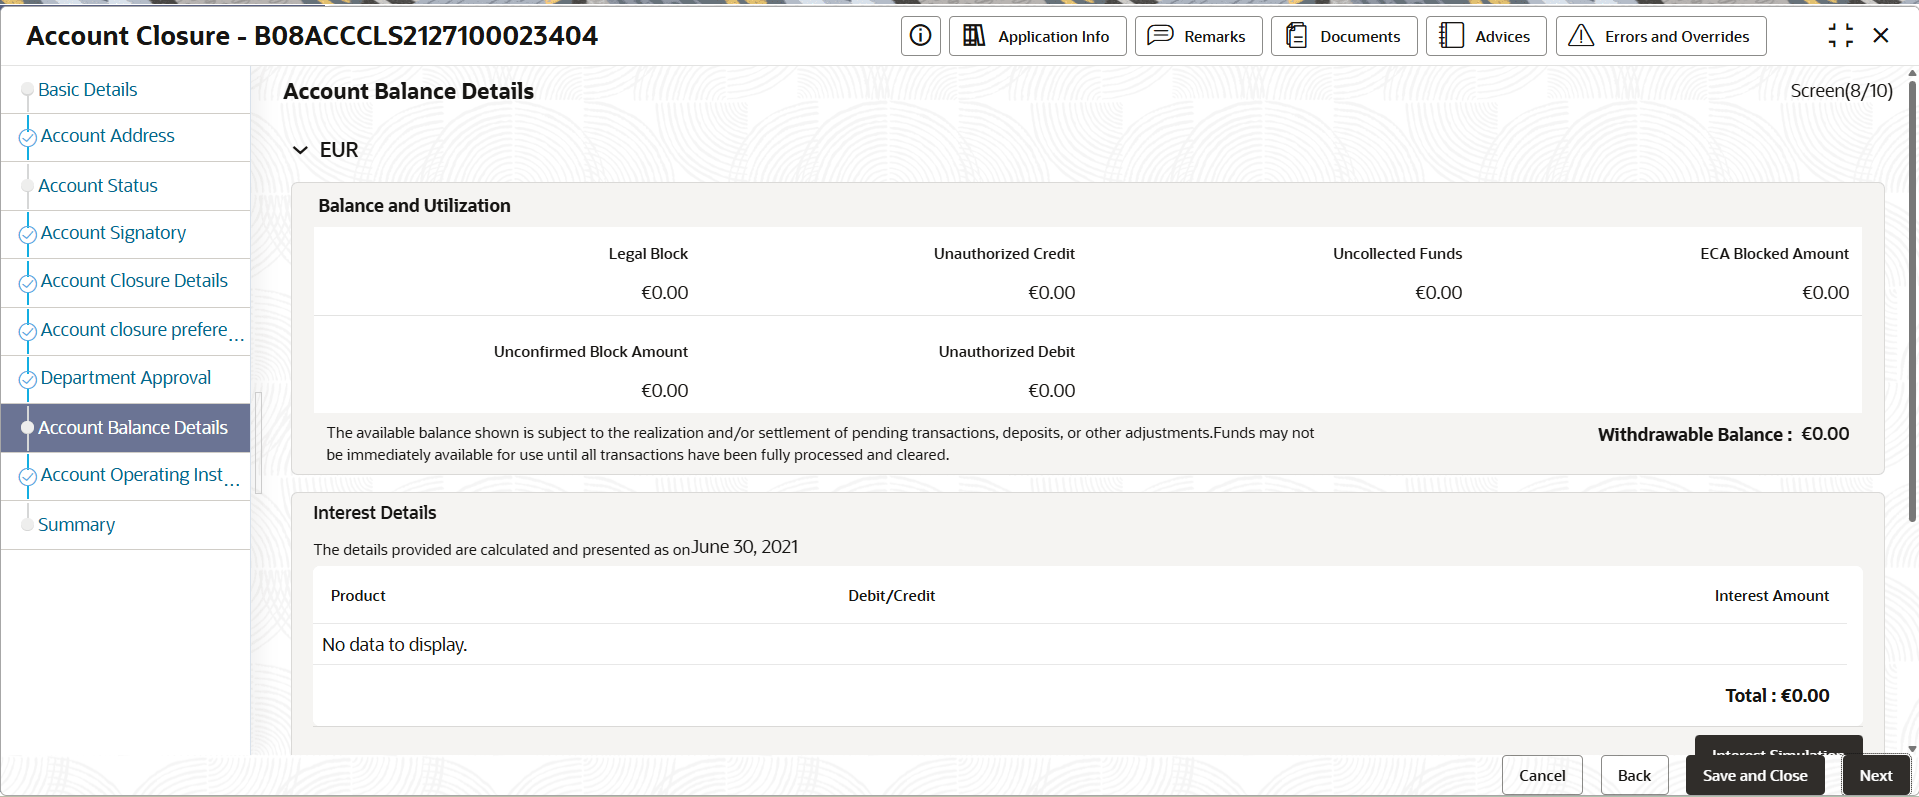The width and height of the screenshot is (1919, 797).
Task: Click the Withdrawable Balance value
Action: click(1826, 434)
